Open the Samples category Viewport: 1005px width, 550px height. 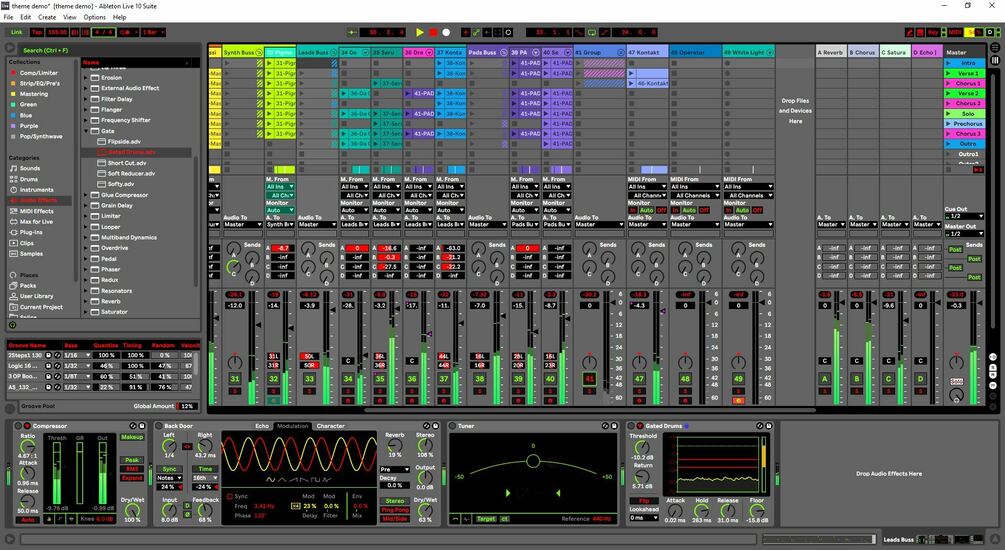tap(31, 254)
